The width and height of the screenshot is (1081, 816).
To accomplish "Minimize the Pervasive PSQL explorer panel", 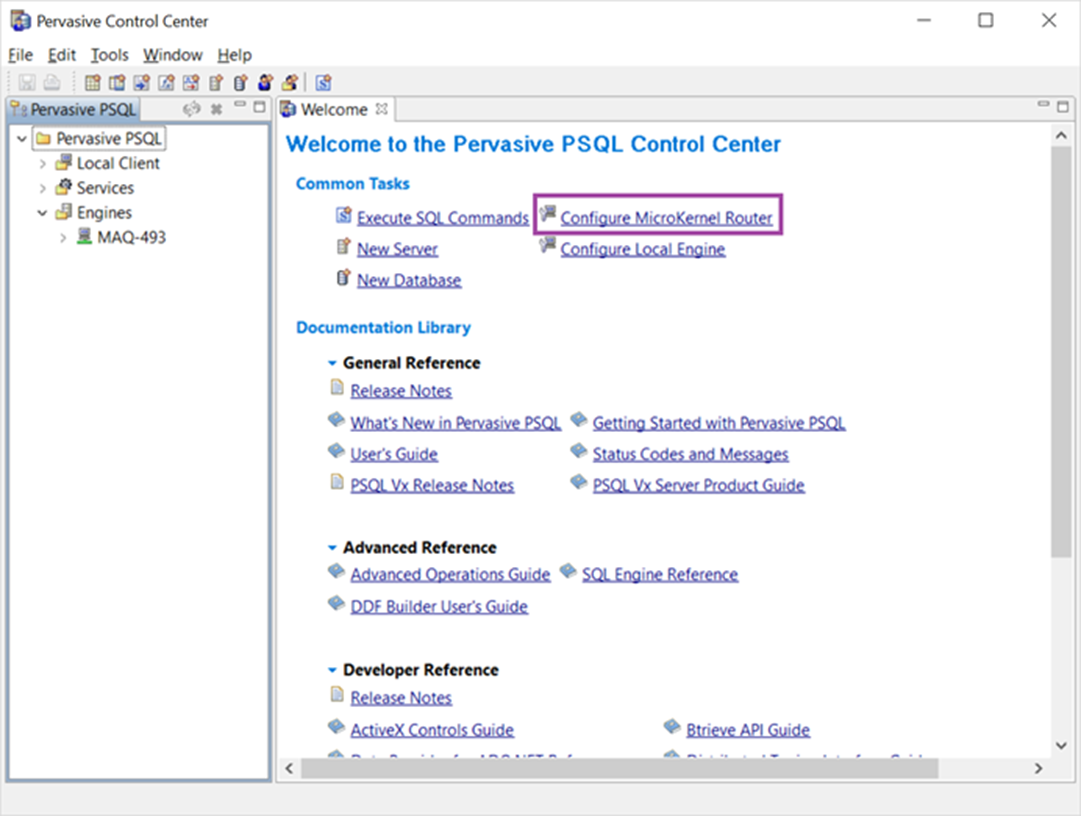I will (x=240, y=105).
